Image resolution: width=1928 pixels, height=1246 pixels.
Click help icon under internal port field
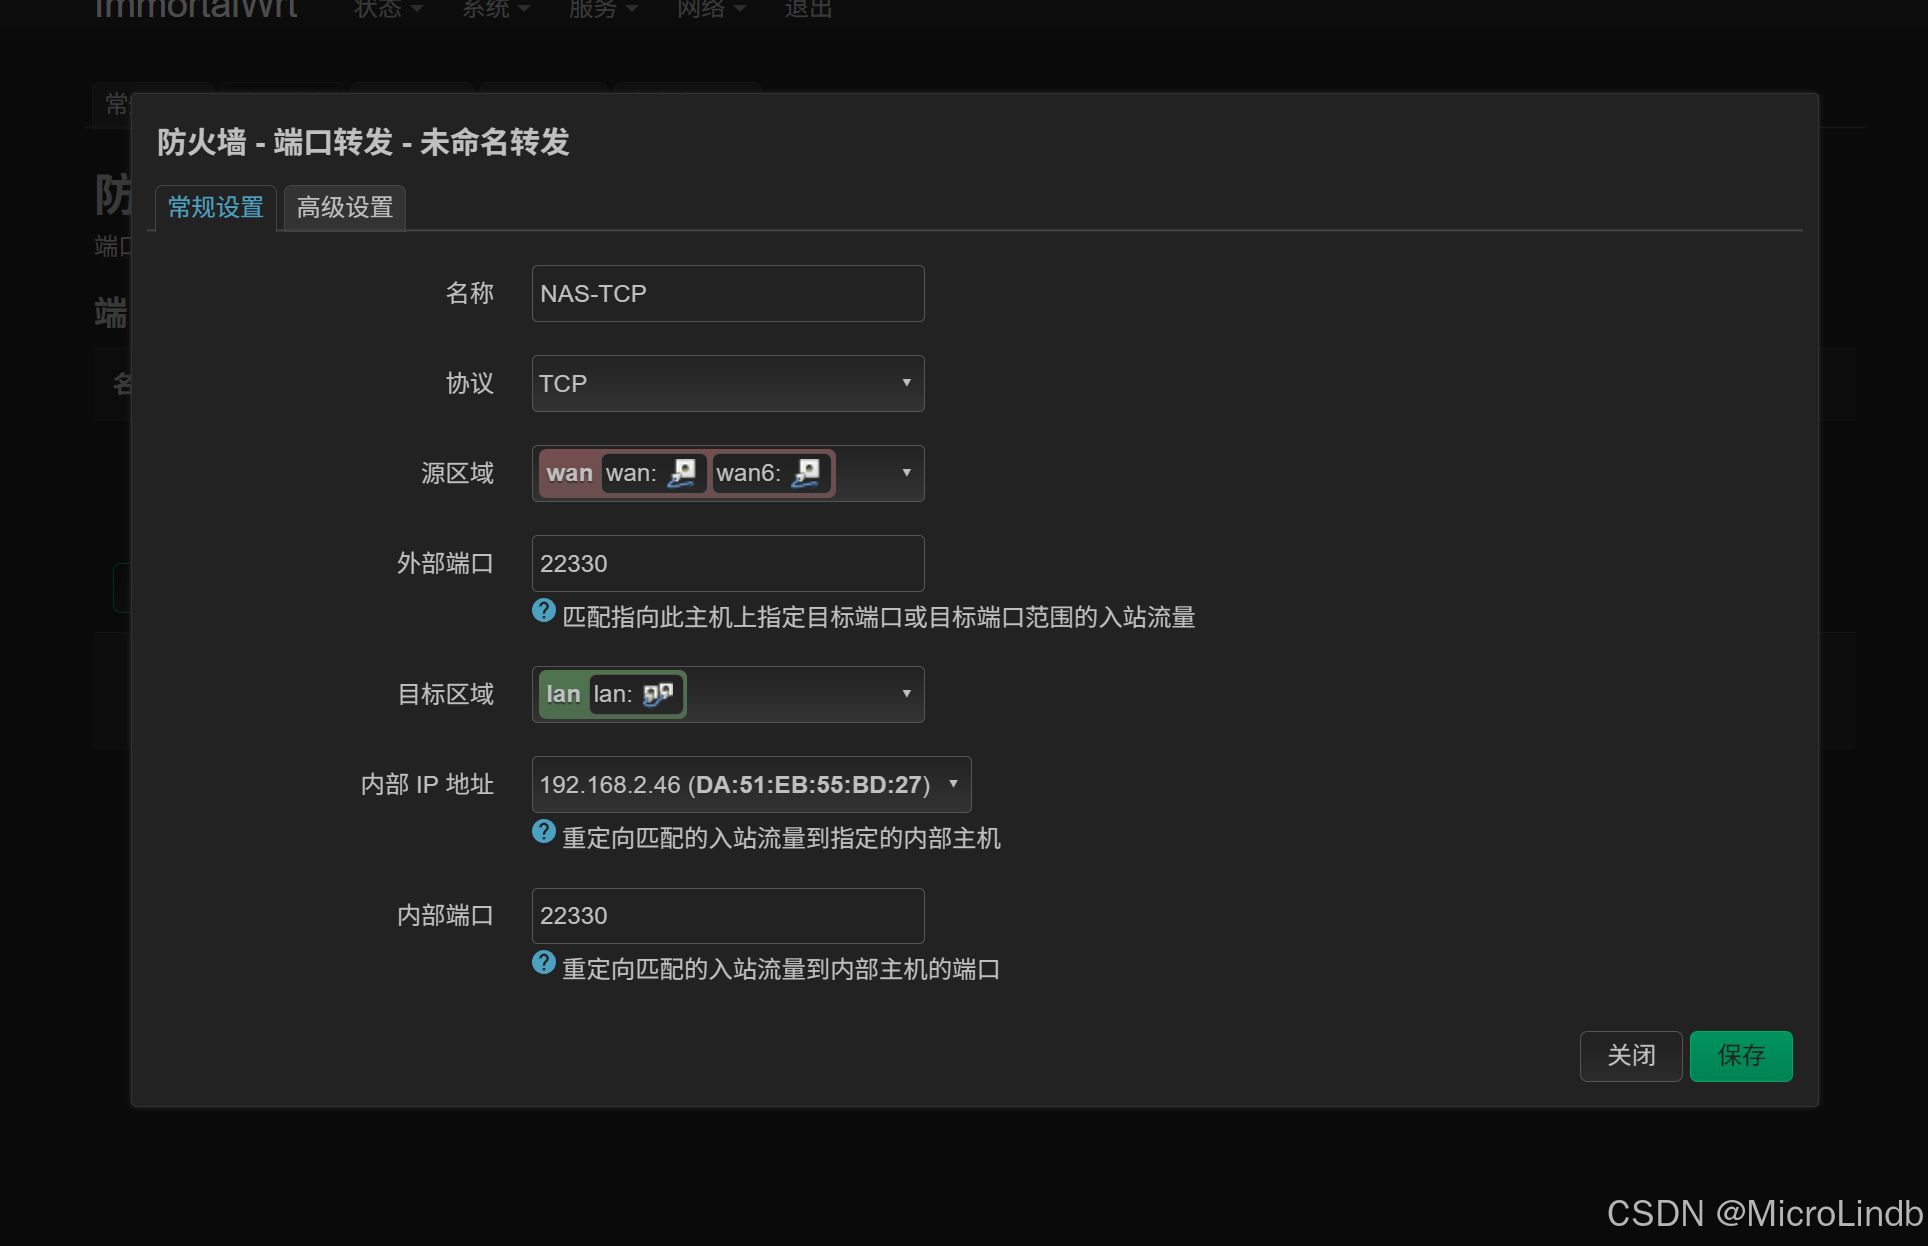pyautogui.click(x=544, y=963)
